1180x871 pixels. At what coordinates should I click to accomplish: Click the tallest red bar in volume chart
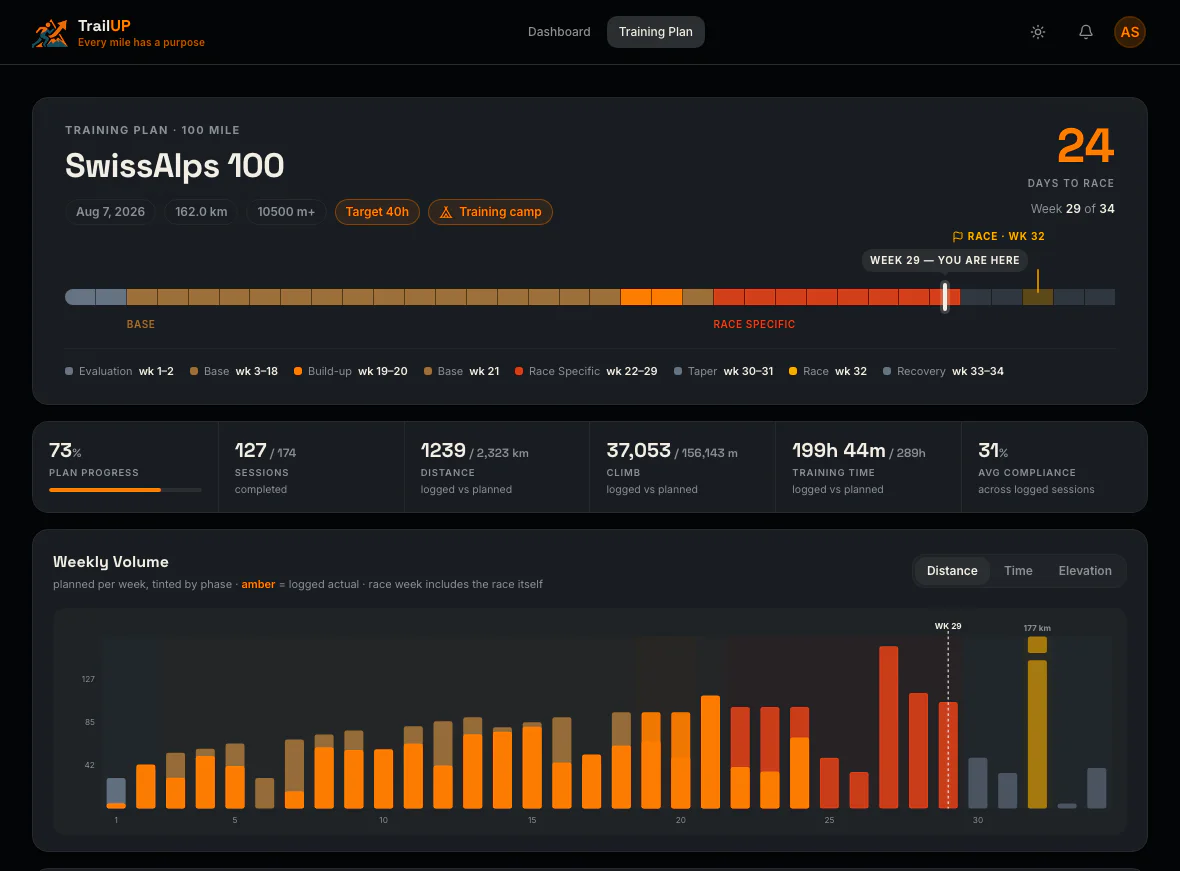(889, 727)
